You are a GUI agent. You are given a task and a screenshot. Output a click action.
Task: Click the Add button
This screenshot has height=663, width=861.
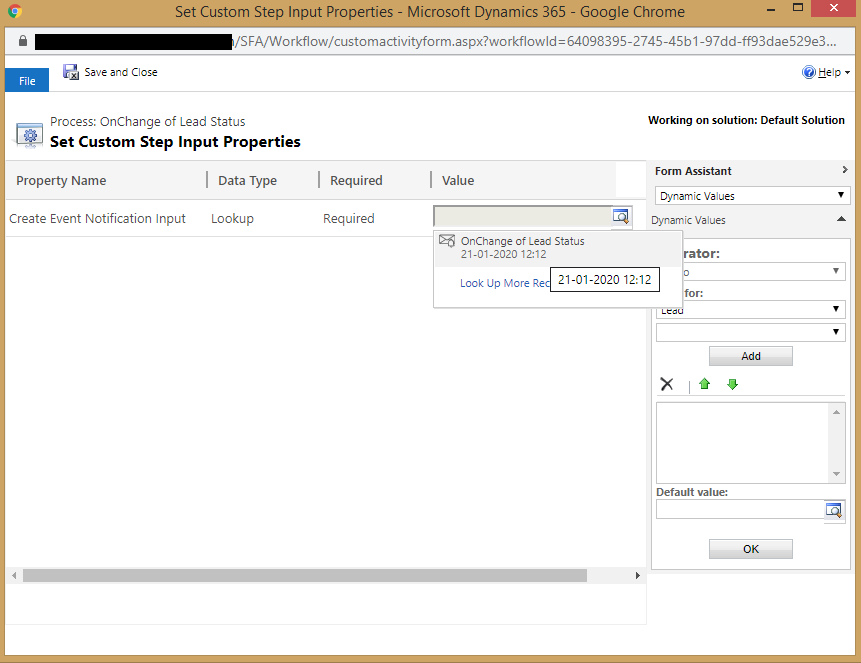click(751, 356)
